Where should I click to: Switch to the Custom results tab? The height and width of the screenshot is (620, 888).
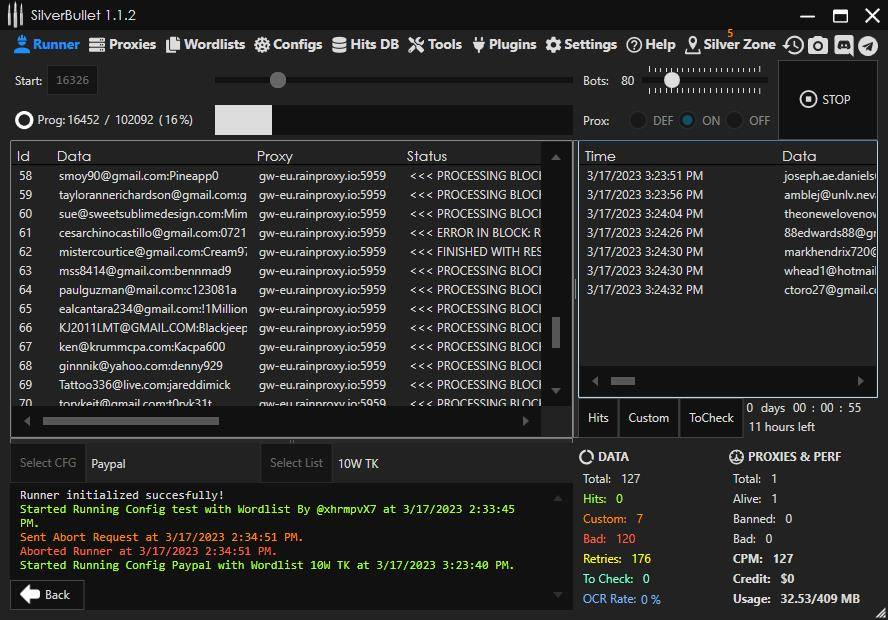648,418
